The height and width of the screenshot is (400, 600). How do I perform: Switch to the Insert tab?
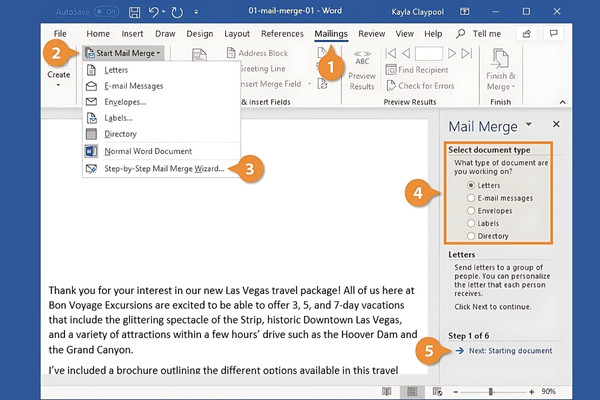click(132, 34)
